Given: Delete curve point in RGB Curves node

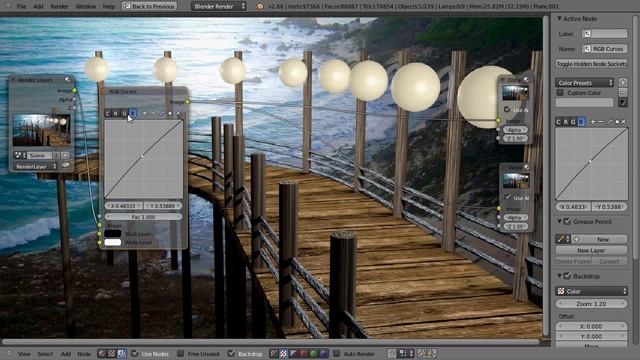Looking at the screenshot, I should pos(178,113).
